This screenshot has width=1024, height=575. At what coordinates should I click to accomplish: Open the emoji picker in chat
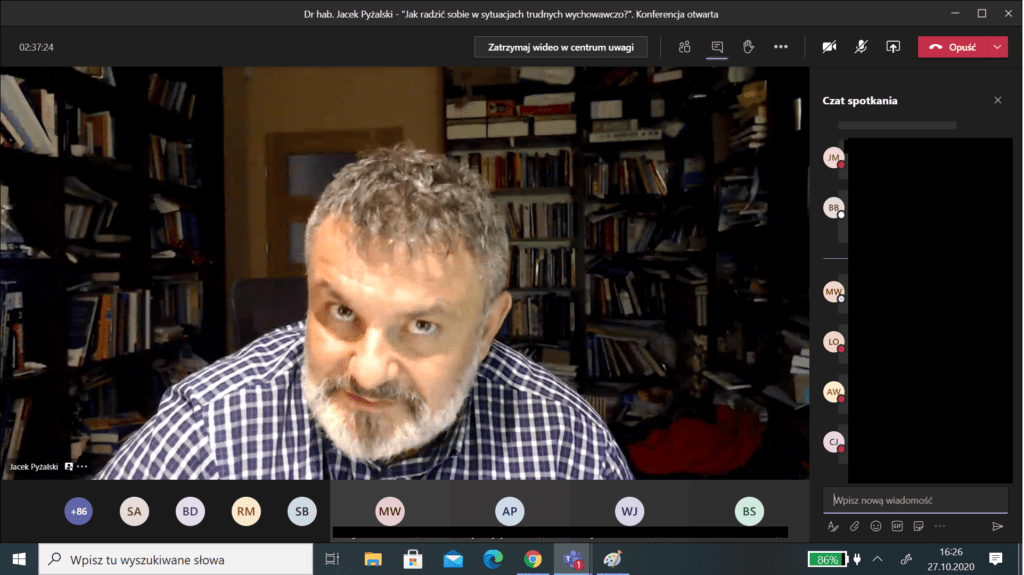(875, 526)
